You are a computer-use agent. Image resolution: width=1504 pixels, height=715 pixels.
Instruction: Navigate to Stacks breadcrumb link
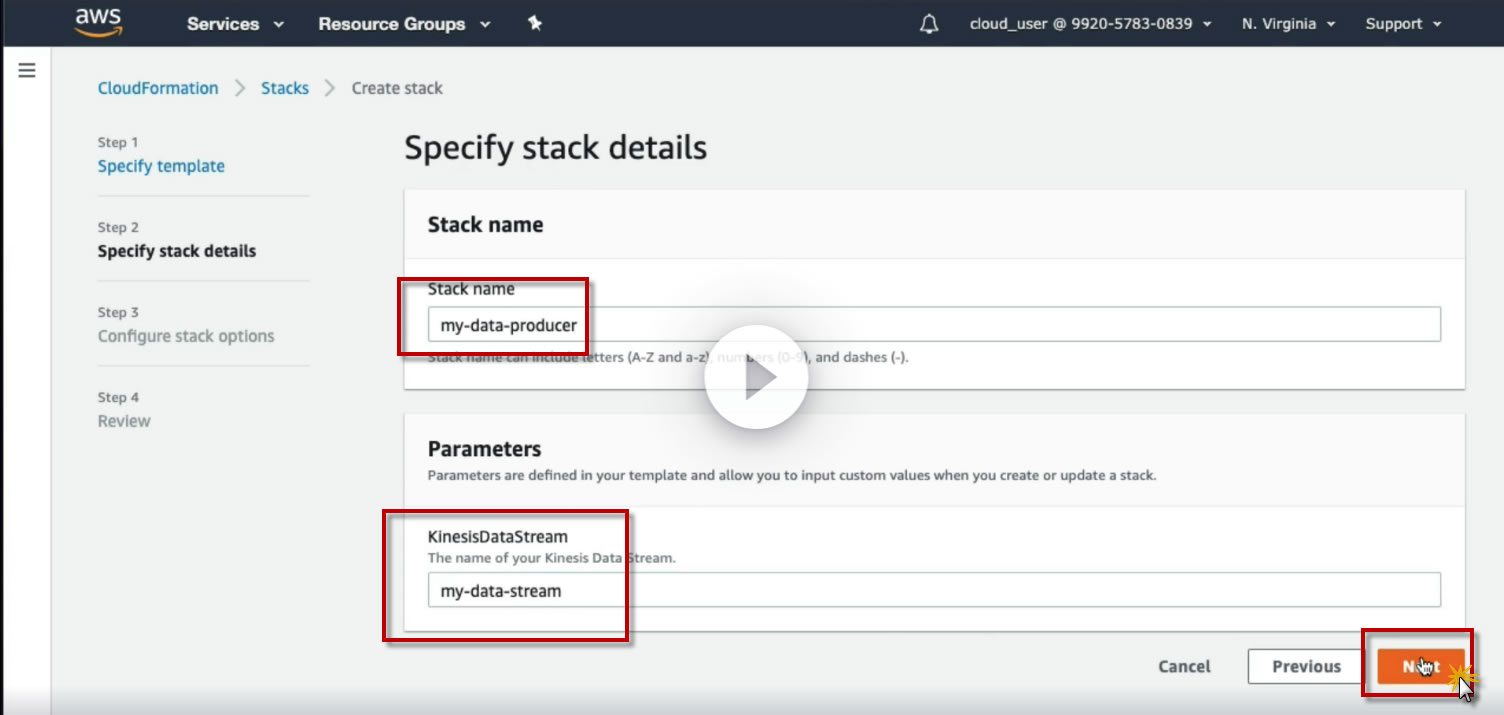coord(285,88)
